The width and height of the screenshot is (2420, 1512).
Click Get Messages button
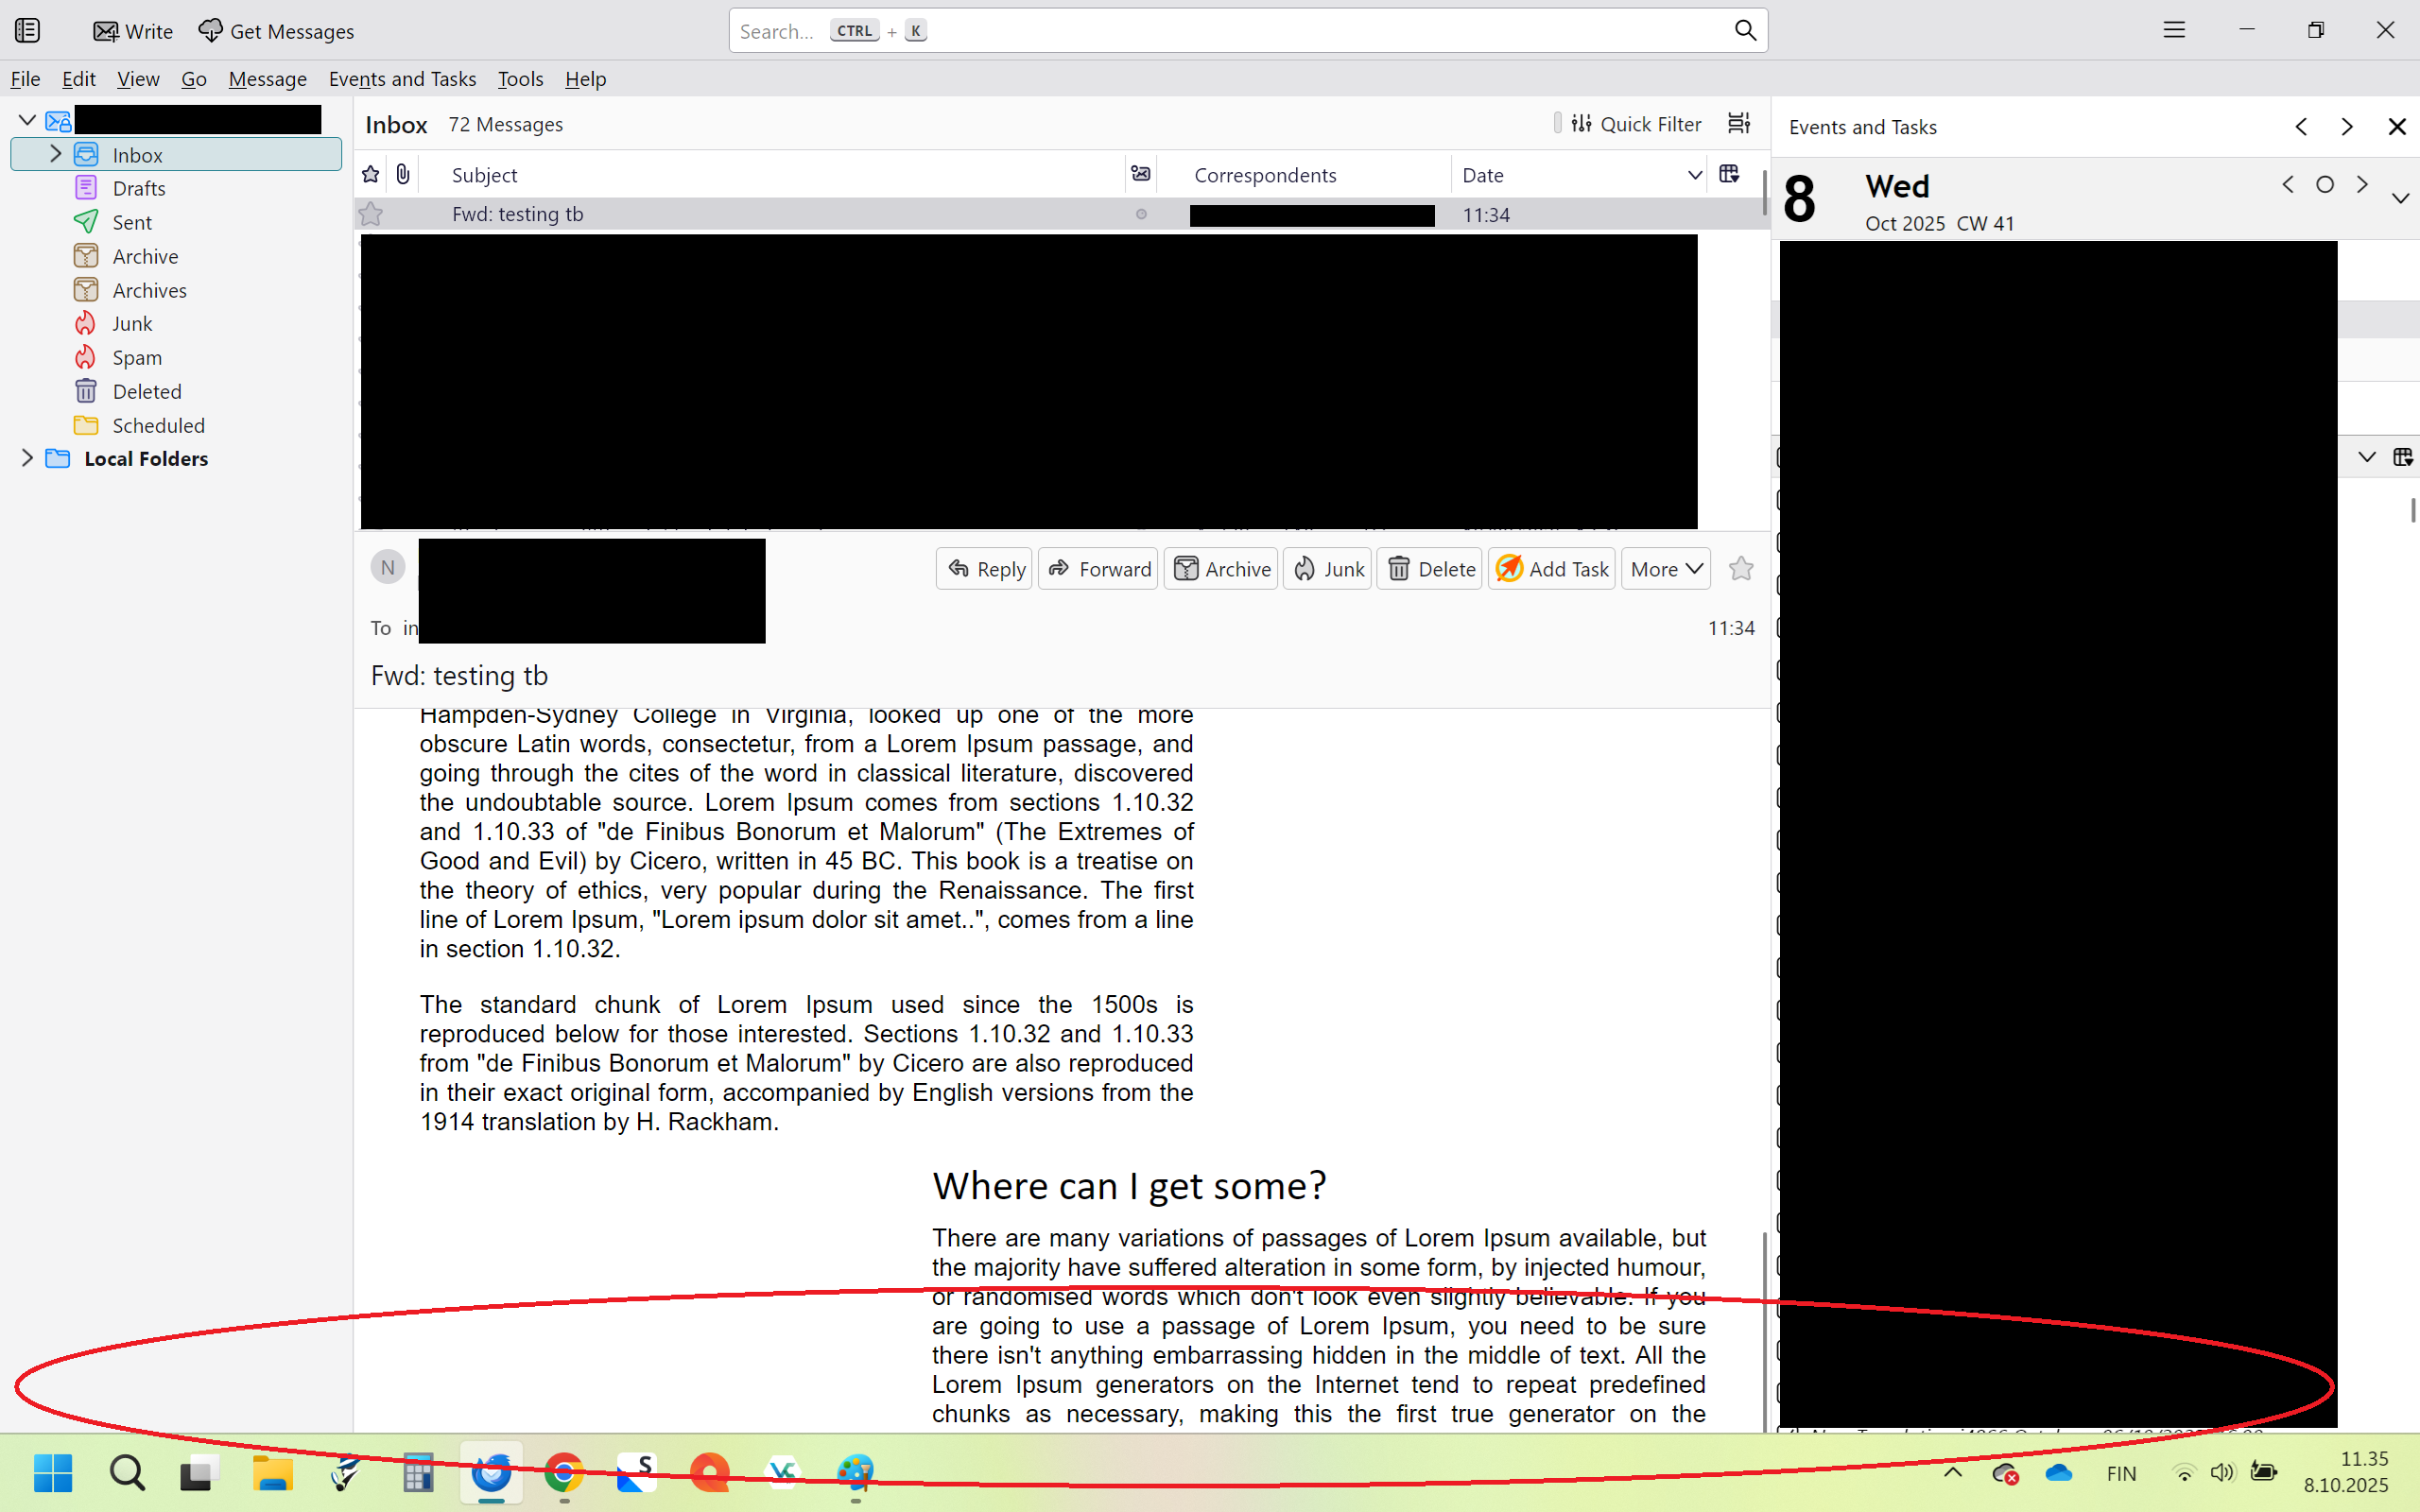pos(276,31)
